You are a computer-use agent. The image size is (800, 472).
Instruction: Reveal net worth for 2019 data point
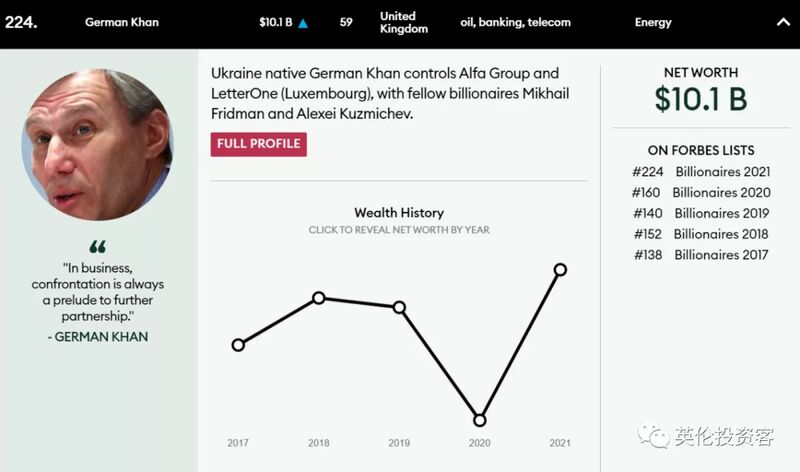pyautogui.click(x=399, y=307)
